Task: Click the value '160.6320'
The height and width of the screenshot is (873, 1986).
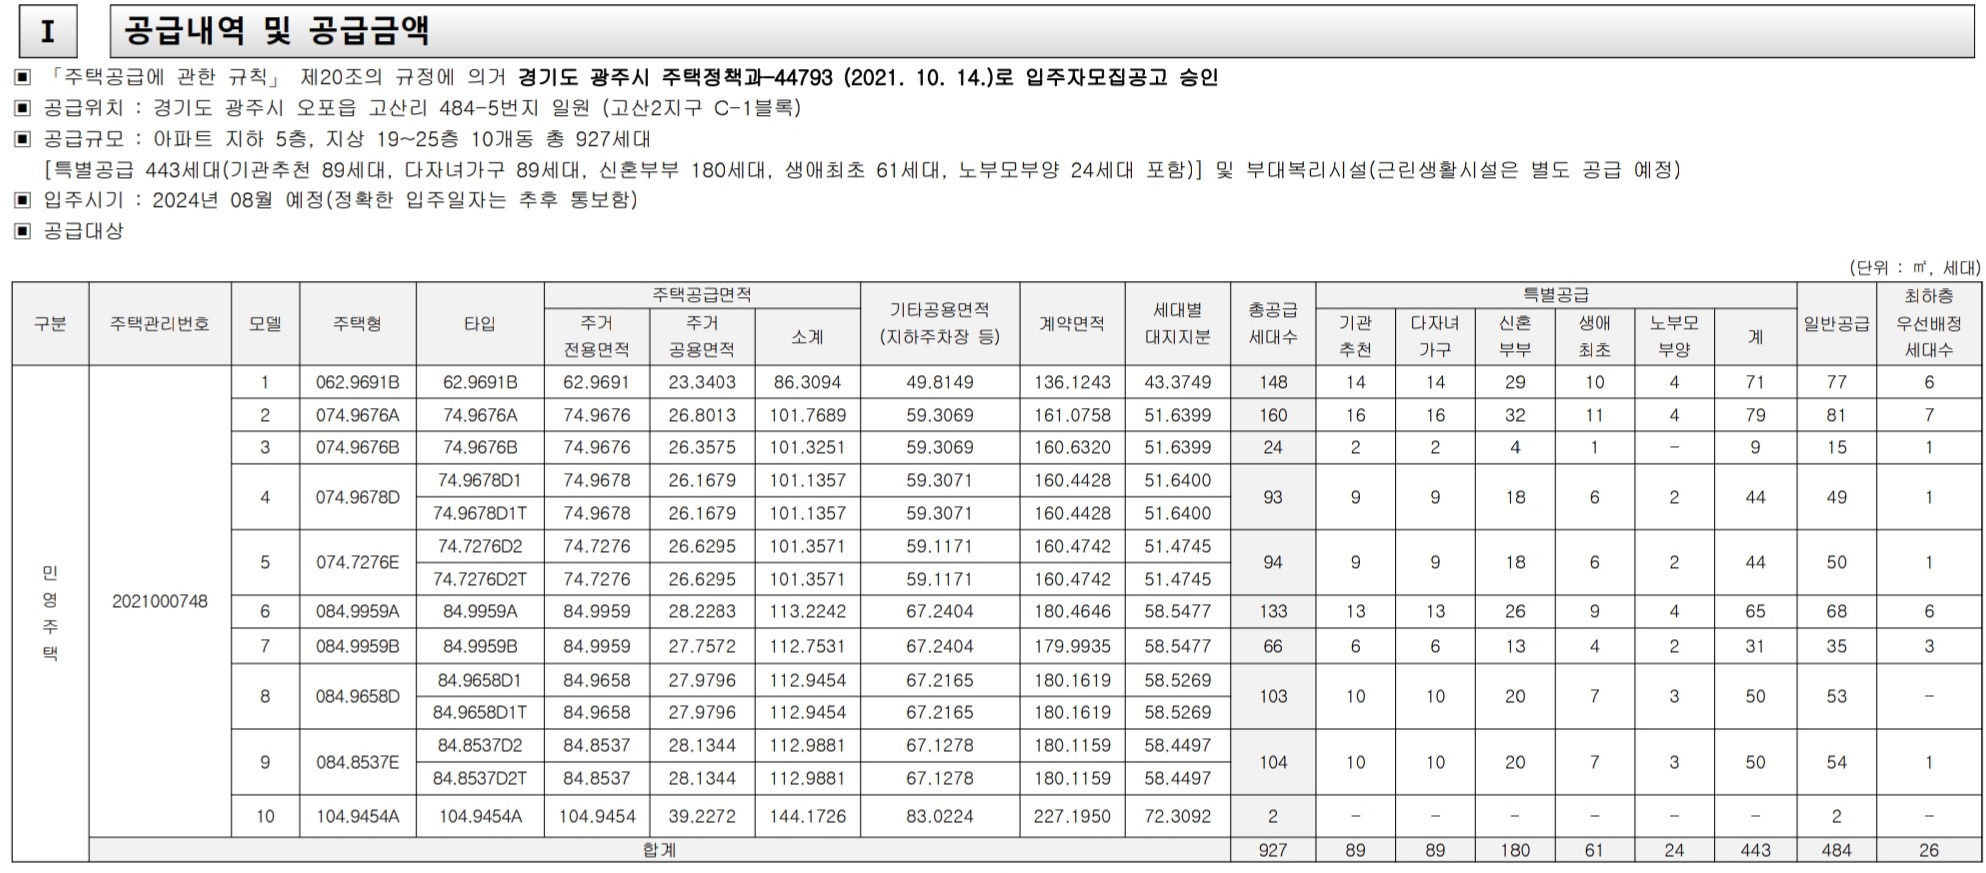Action: point(1072,447)
